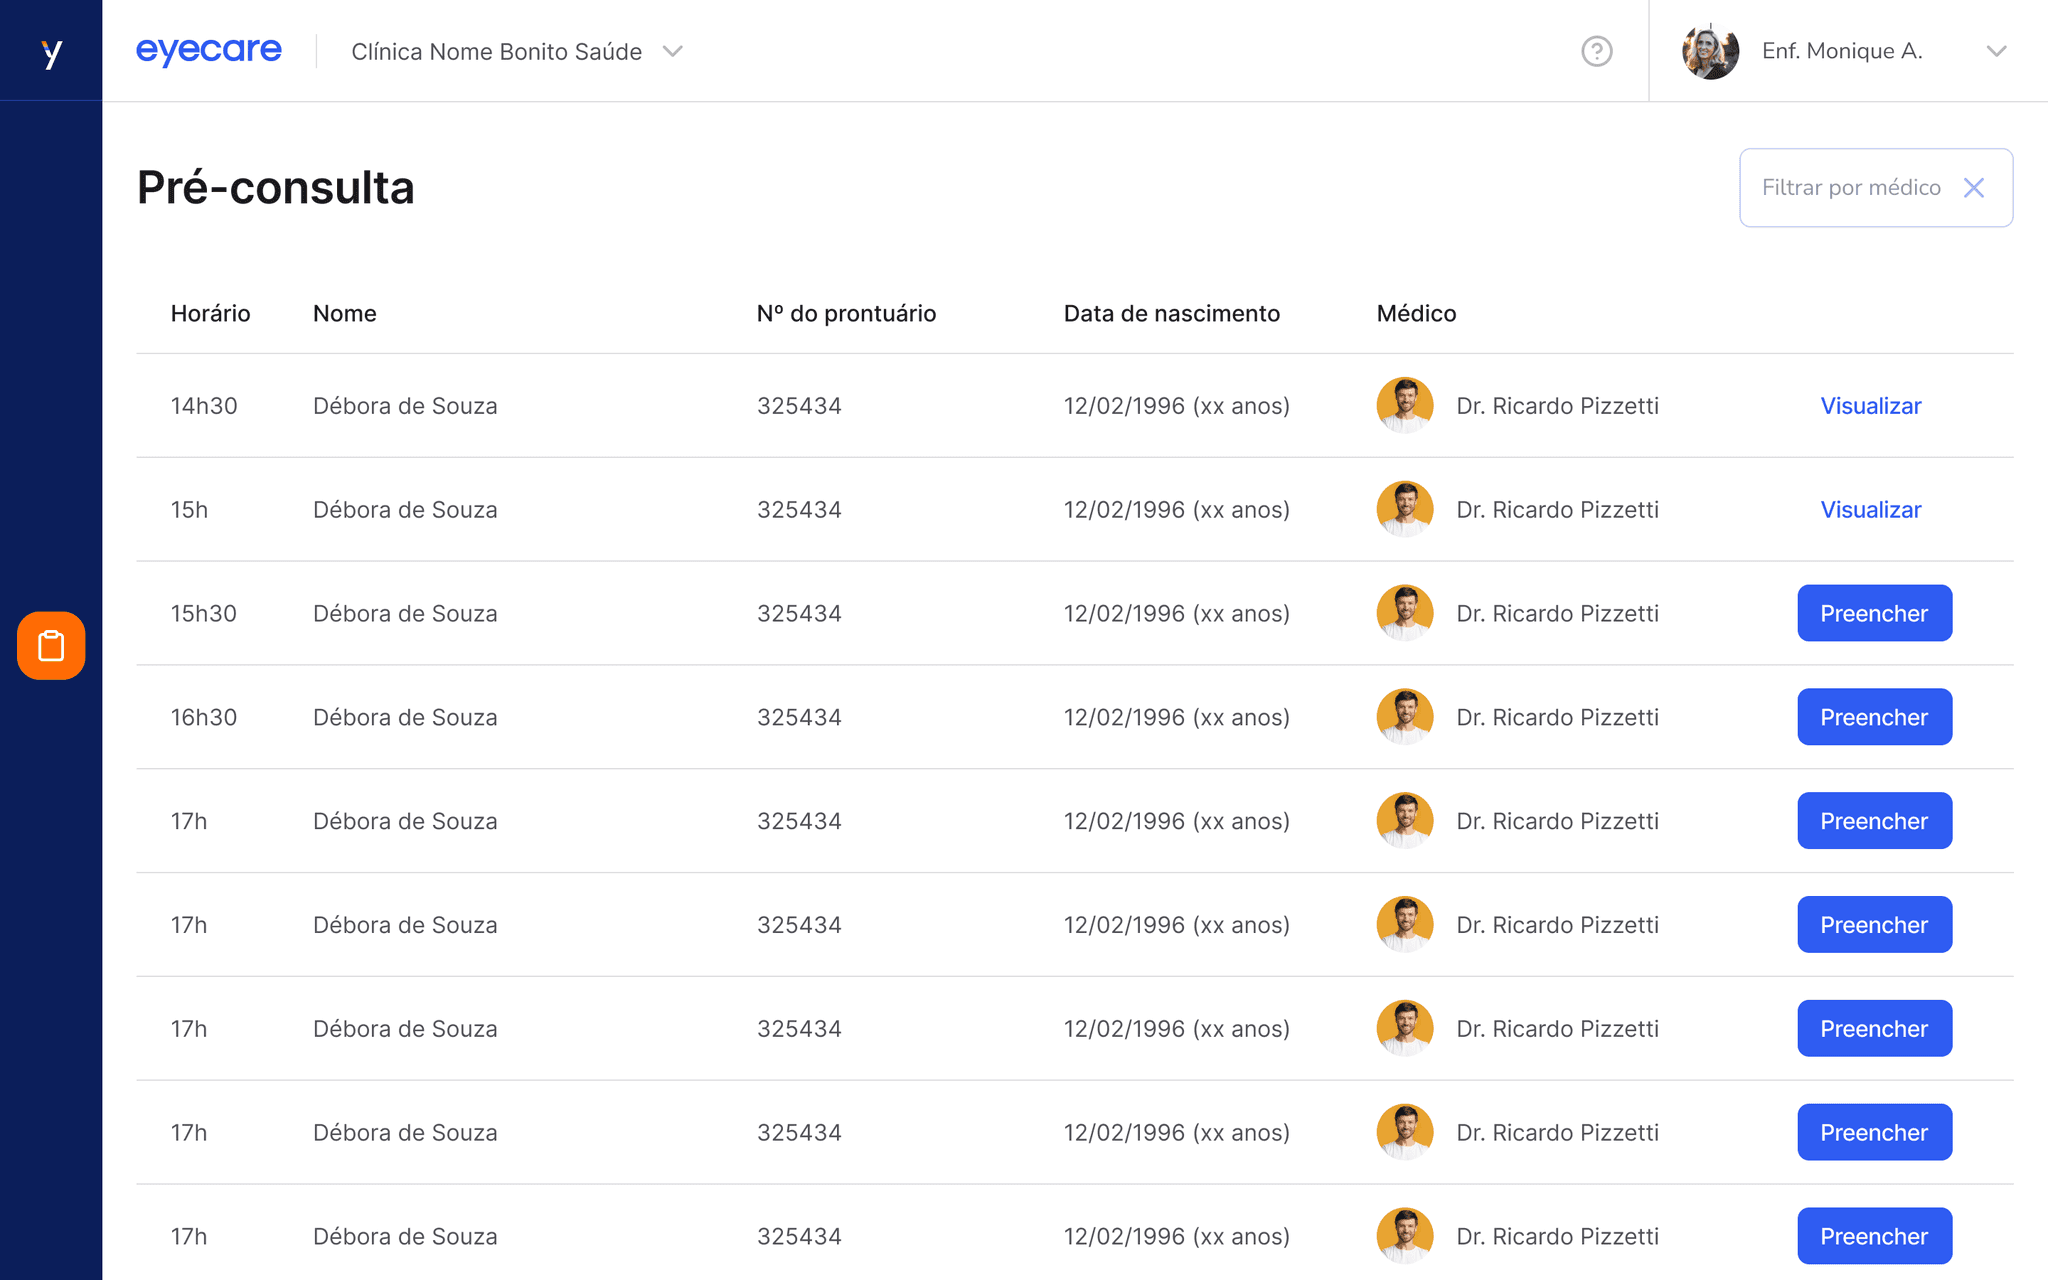Click doctor avatar in 16h30 row
2048x1280 pixels.
tap(1404, 717)
